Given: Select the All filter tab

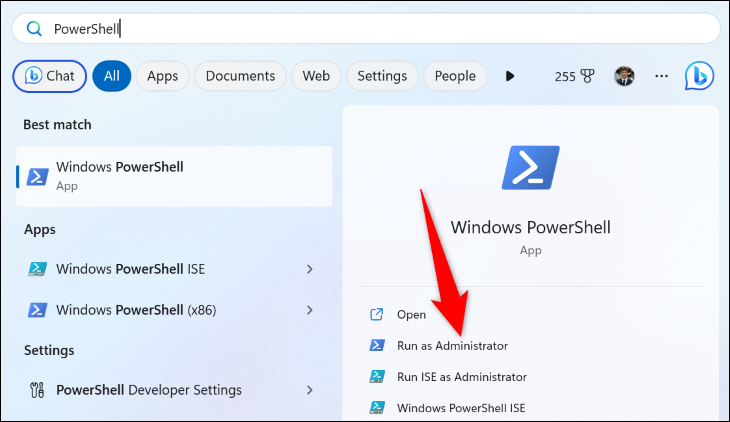Looking at the screenshot, I should coord(112,76).
